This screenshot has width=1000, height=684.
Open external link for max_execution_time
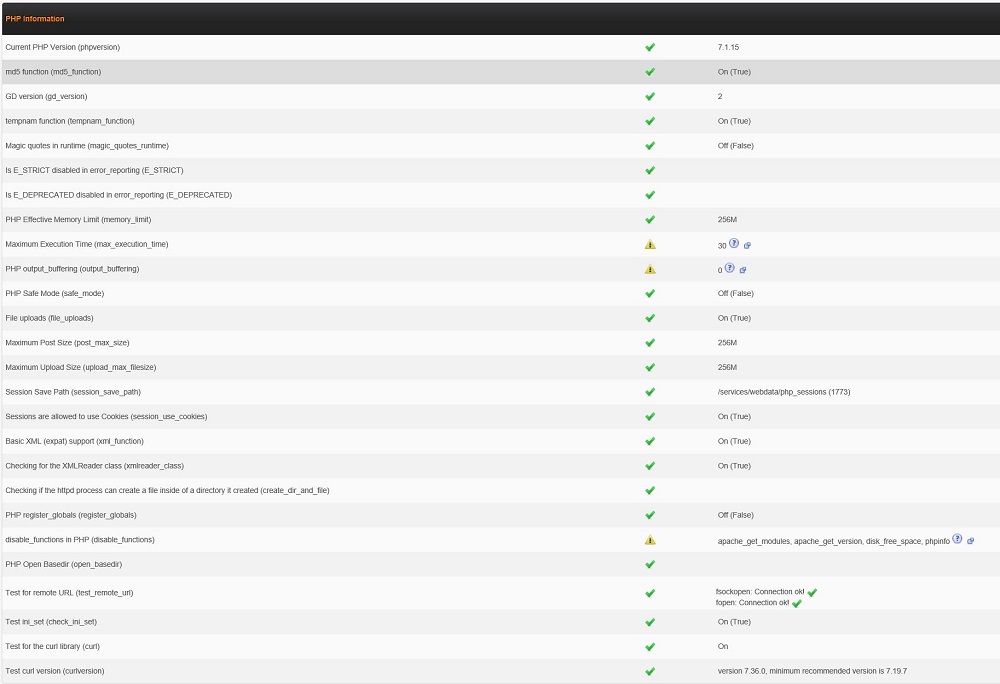pyautogui.click(x=747, y=245)
